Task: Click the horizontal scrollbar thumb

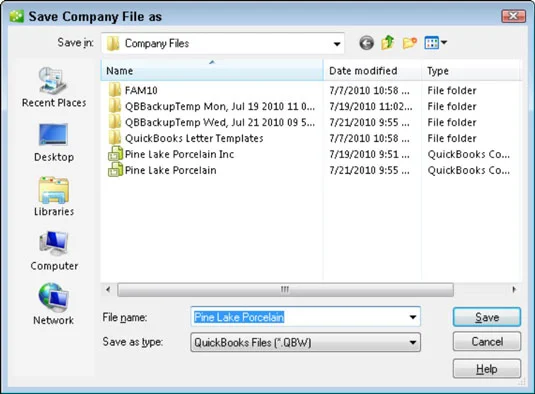Action: (285, 290)
